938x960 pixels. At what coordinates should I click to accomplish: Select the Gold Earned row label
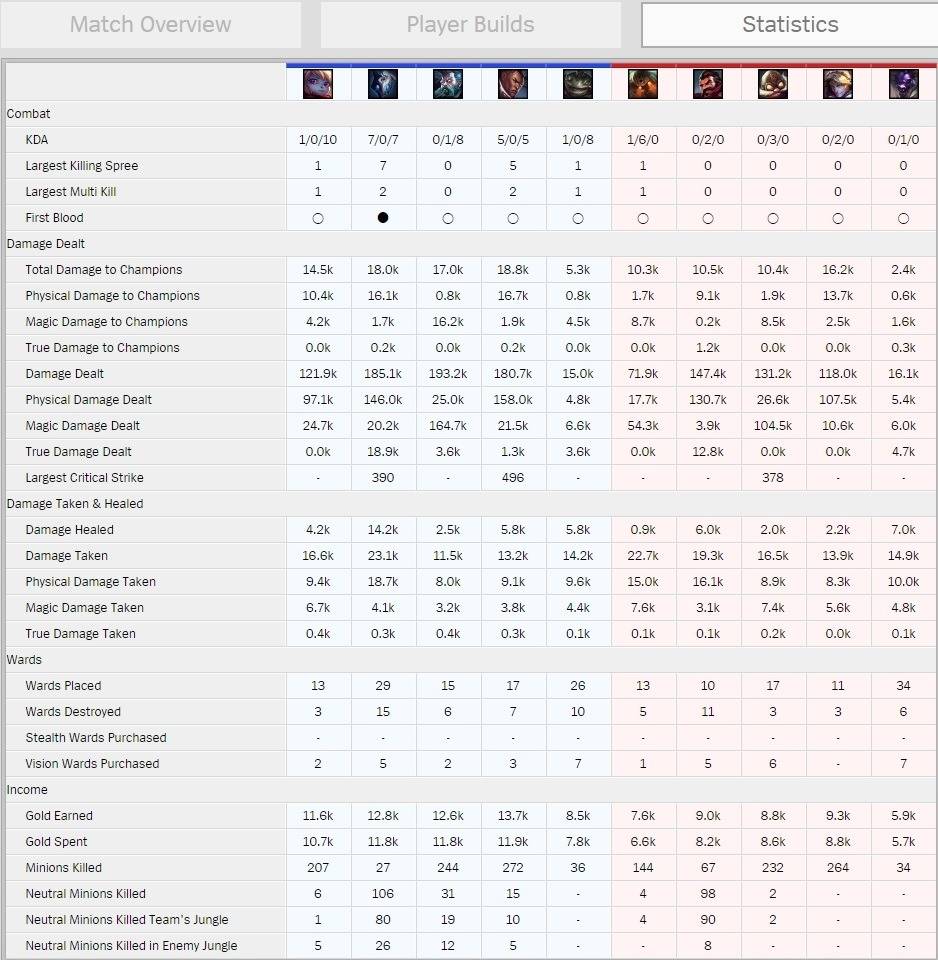coord(56,815)
